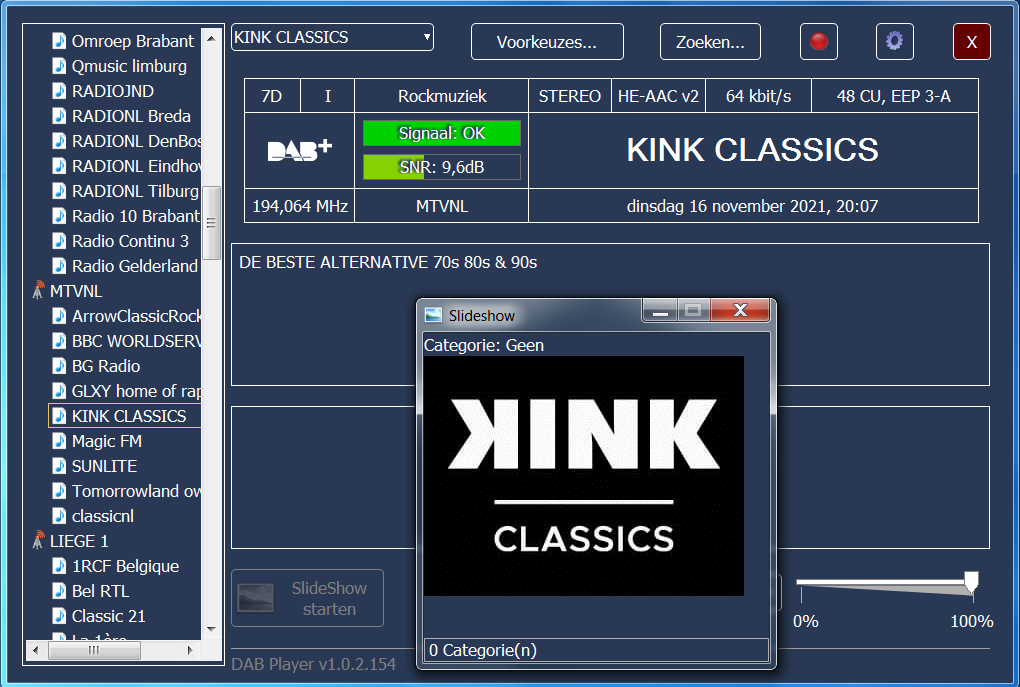Screen dimensions: 1020x687
Task: Click music note icon beside Magic FM
Action: coord(59,440)
